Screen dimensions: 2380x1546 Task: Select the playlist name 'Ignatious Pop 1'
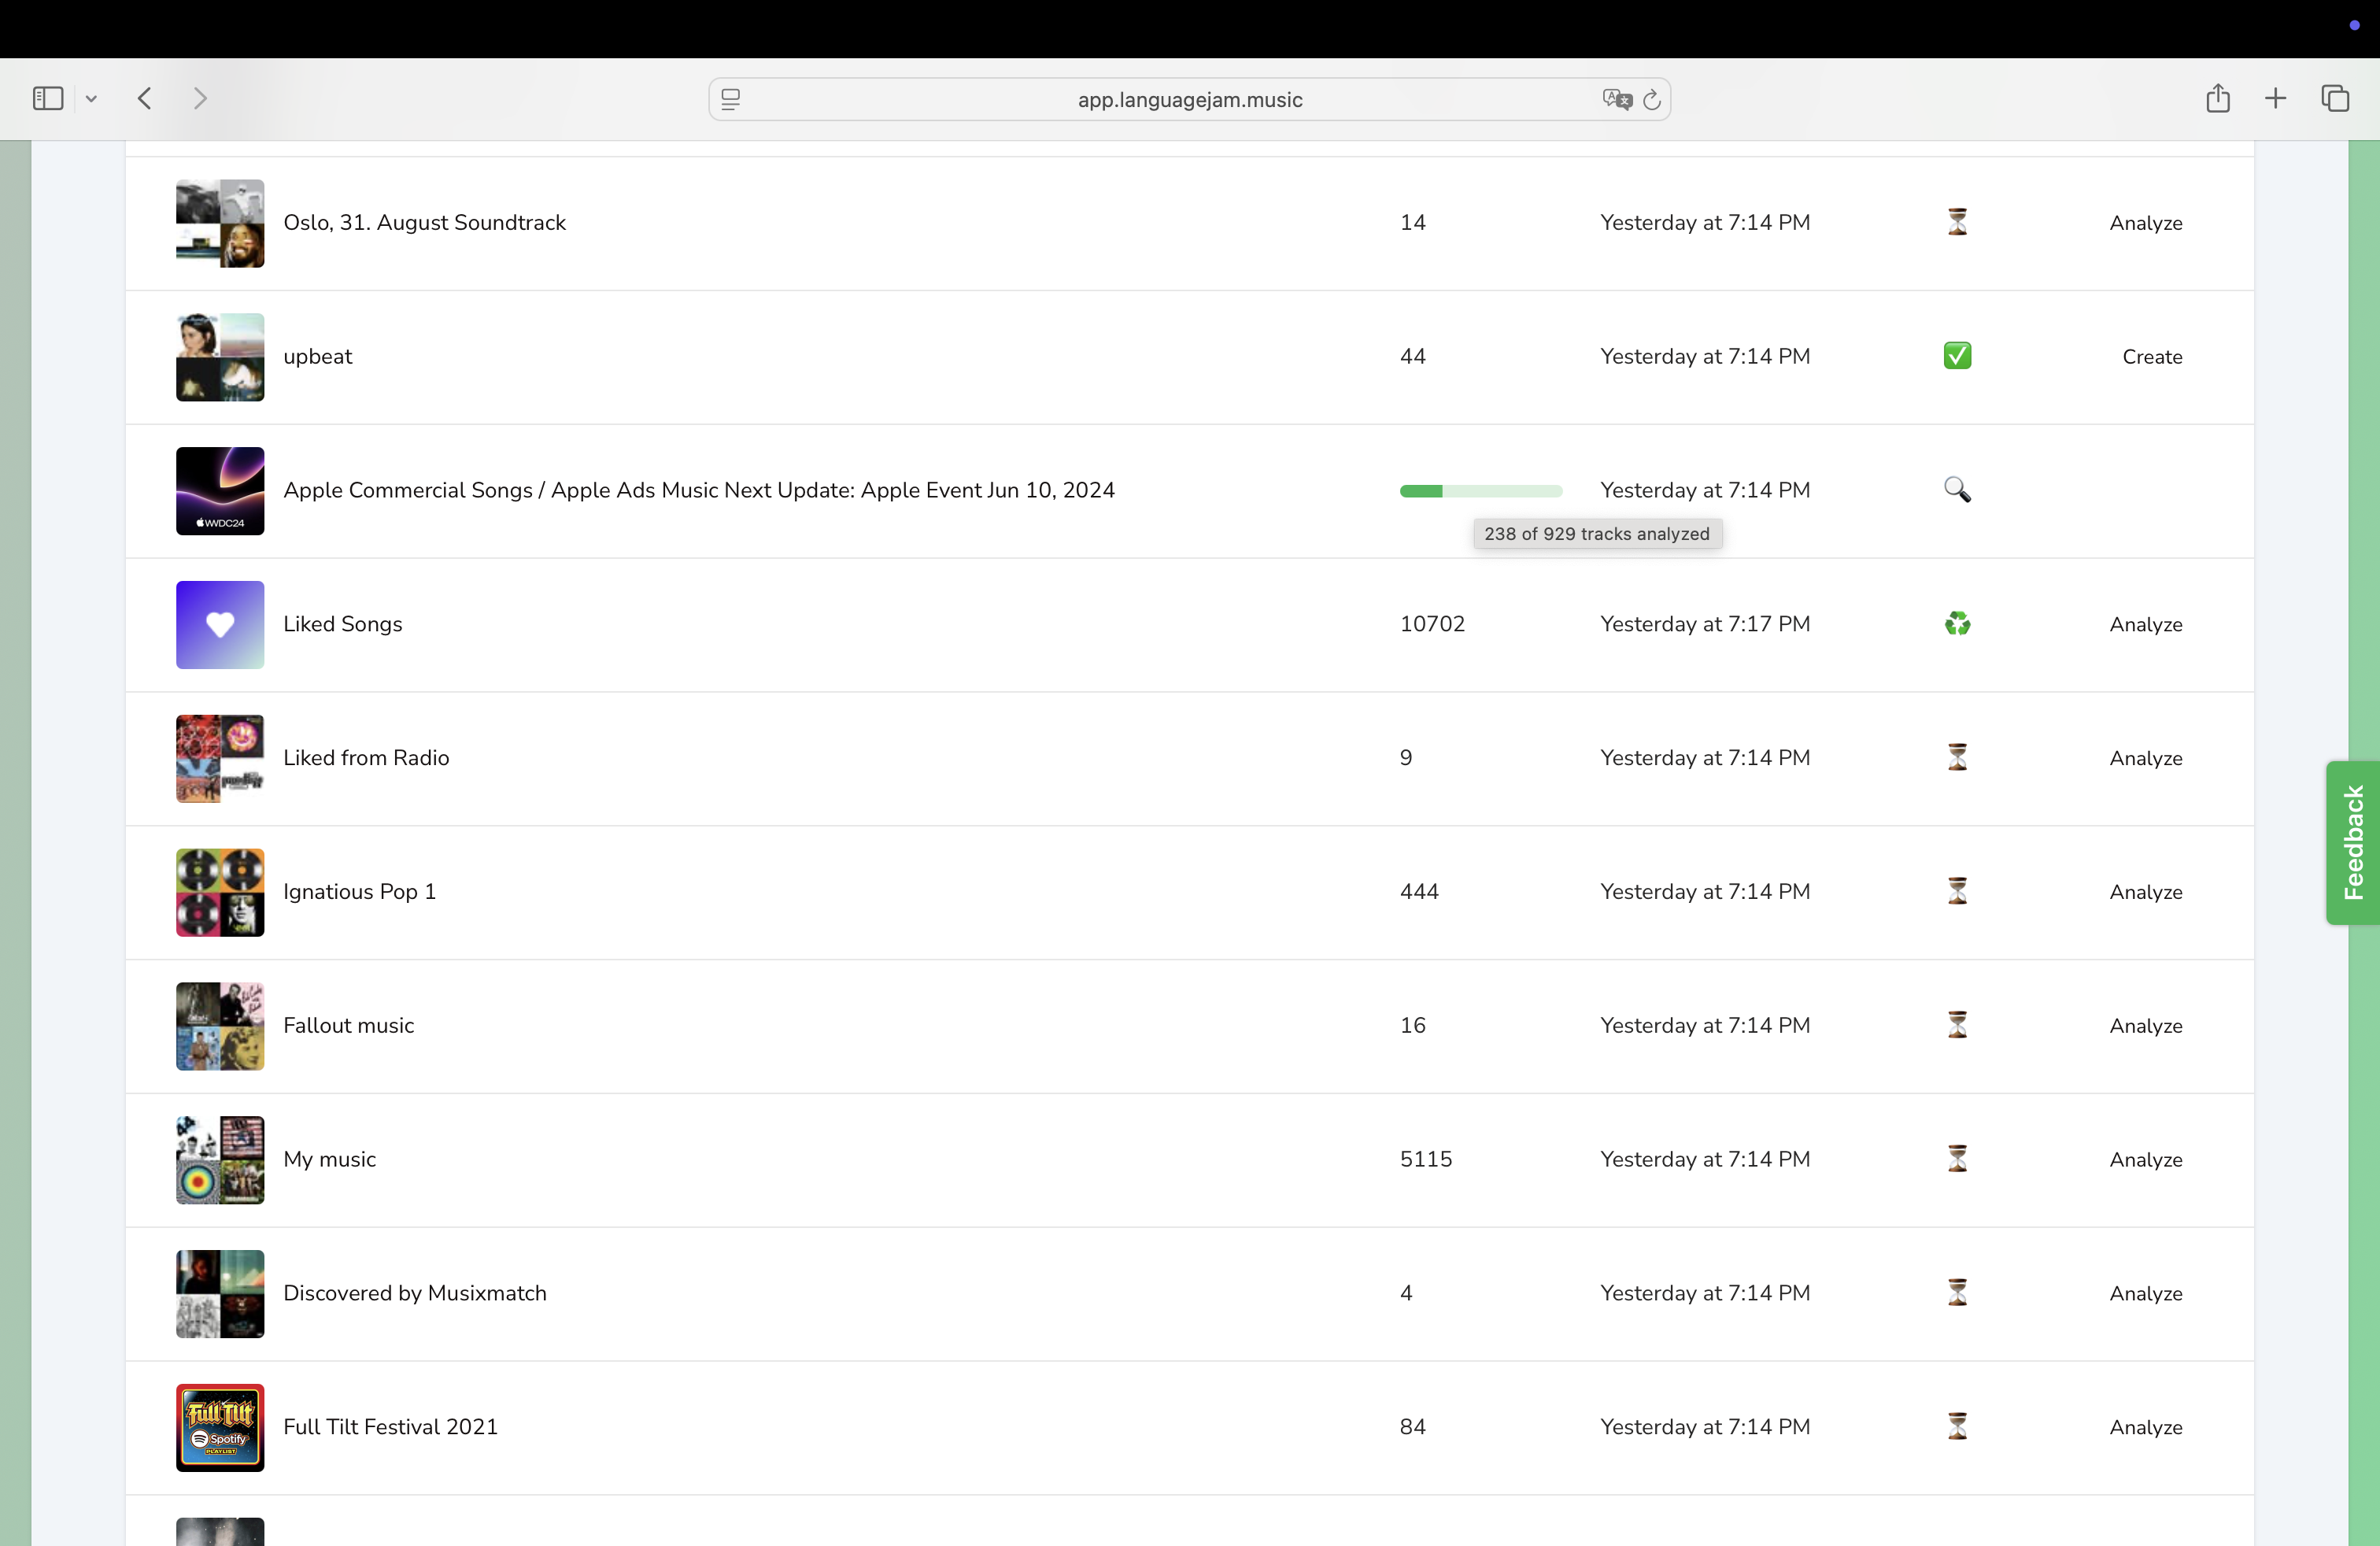coord(360,892)
